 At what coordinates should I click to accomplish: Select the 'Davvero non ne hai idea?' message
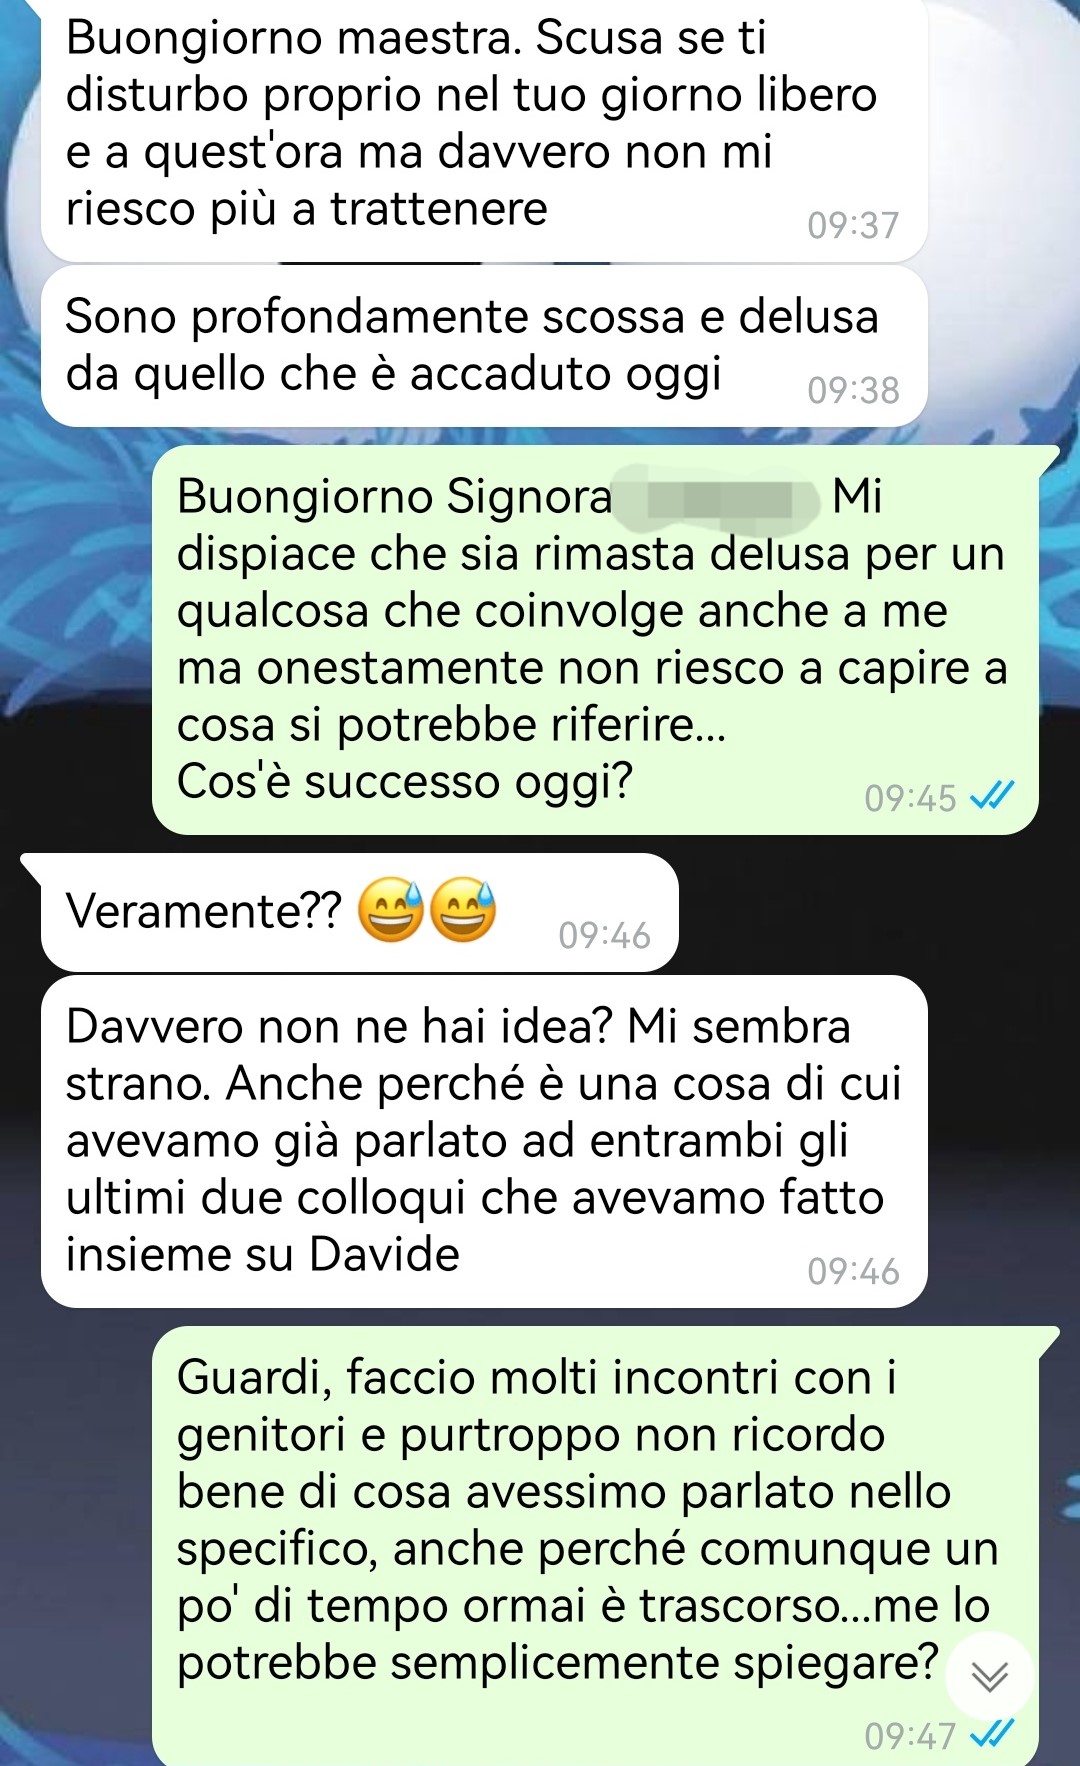(484, 1141)
